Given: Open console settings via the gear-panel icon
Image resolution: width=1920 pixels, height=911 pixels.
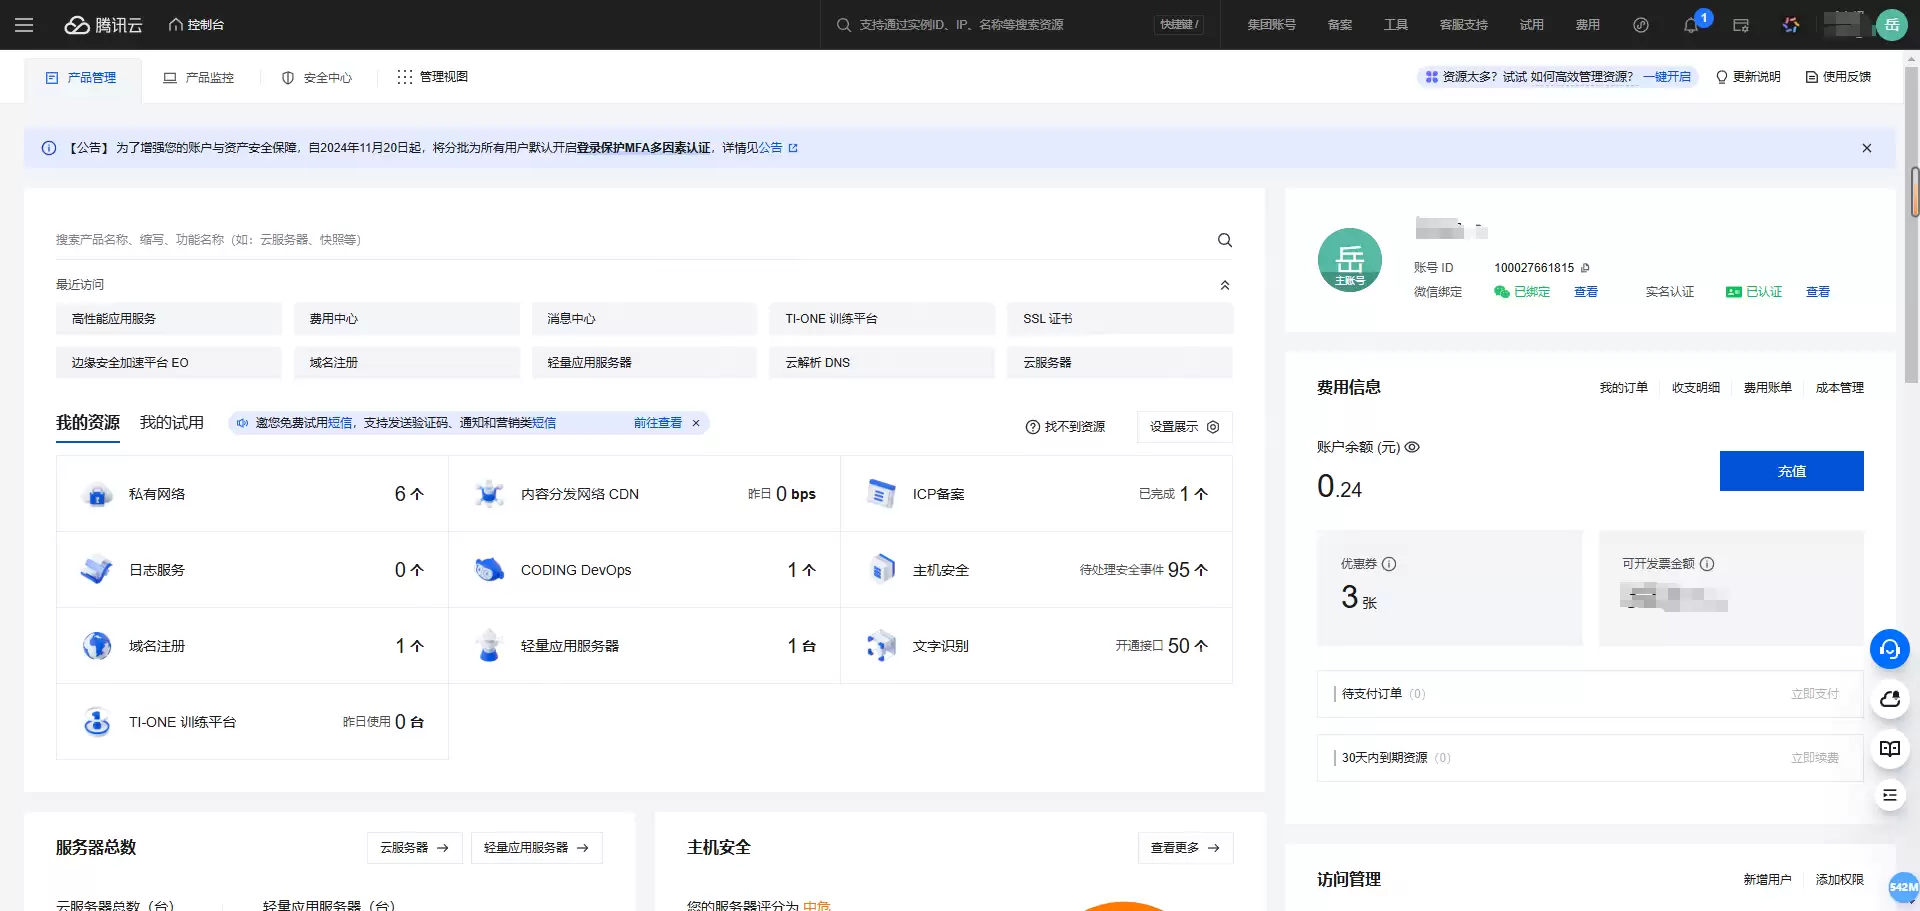Looking at the screenshot, I should [x=1741, y=25].
